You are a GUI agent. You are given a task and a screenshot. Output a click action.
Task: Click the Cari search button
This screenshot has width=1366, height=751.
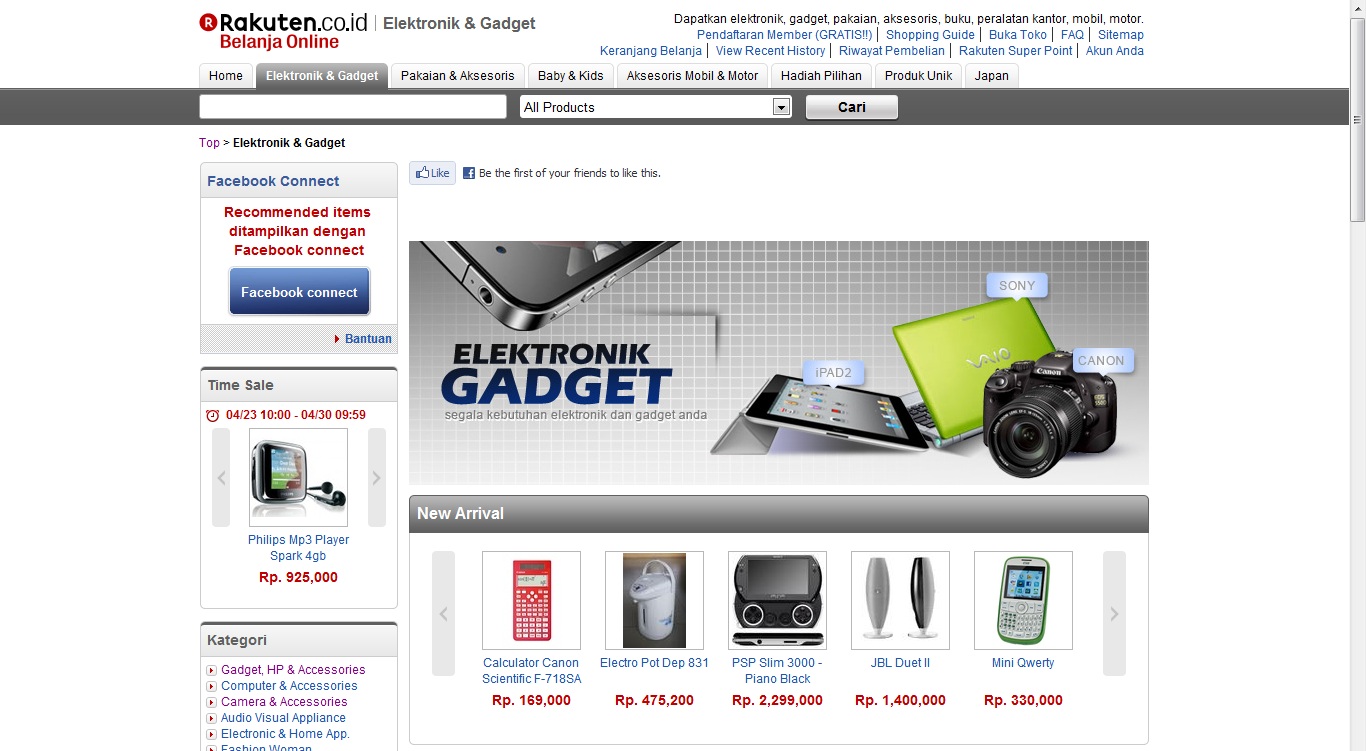click(852, 107)
